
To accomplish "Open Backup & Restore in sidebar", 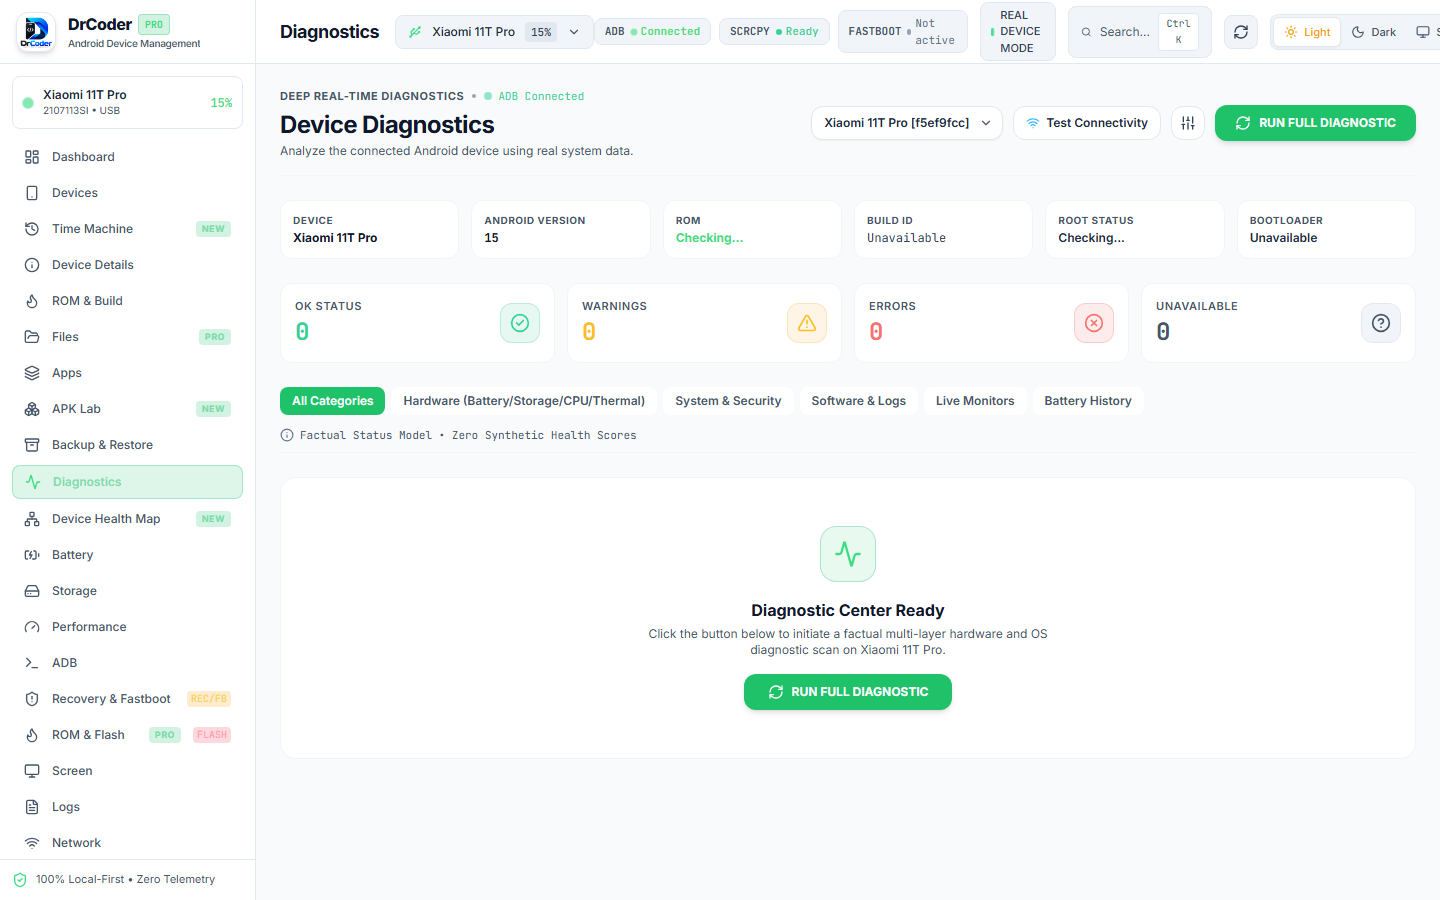I will click(127, 445).
